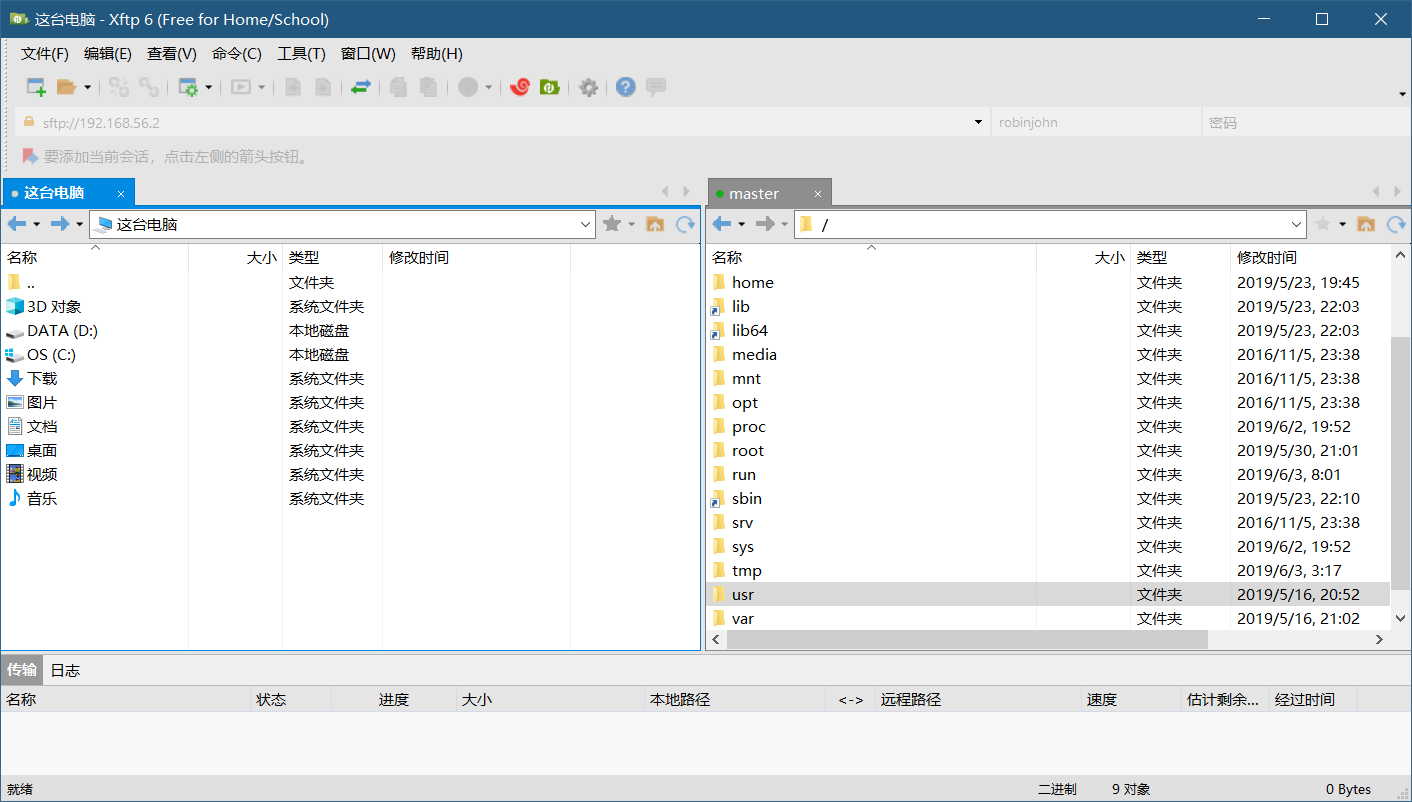Click the green Xftp folder icon
The width and height of the screenshot is (1412, 802).
pyautogui.click(x=549, y=87)
